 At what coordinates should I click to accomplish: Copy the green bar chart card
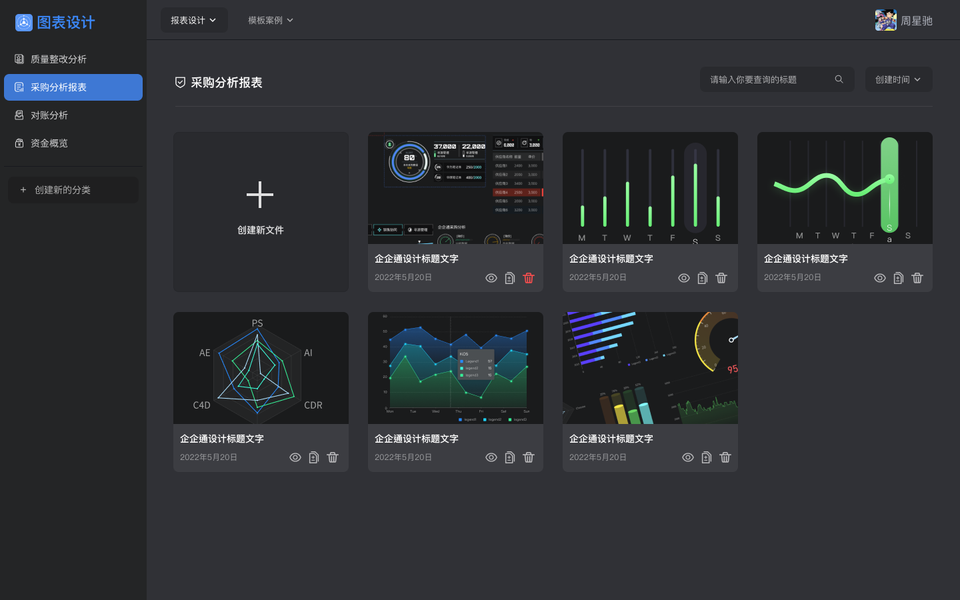702,278
